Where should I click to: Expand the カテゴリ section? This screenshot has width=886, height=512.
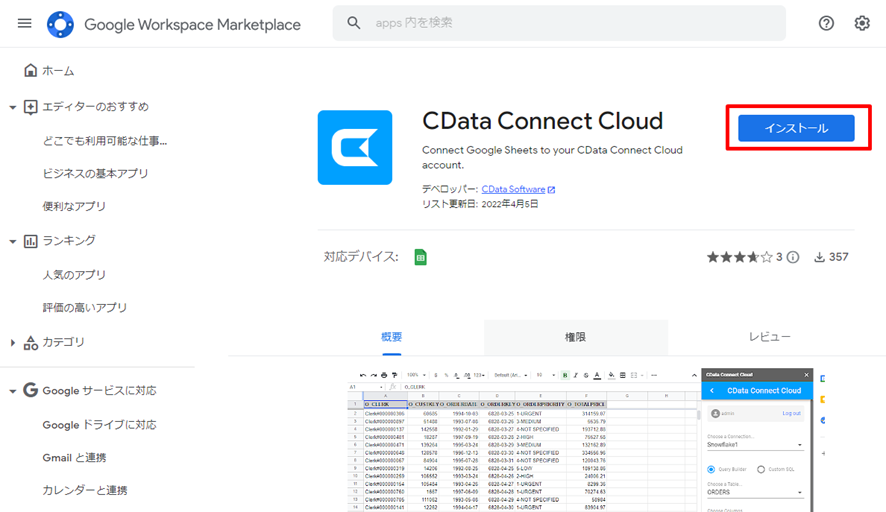[12, 342]
